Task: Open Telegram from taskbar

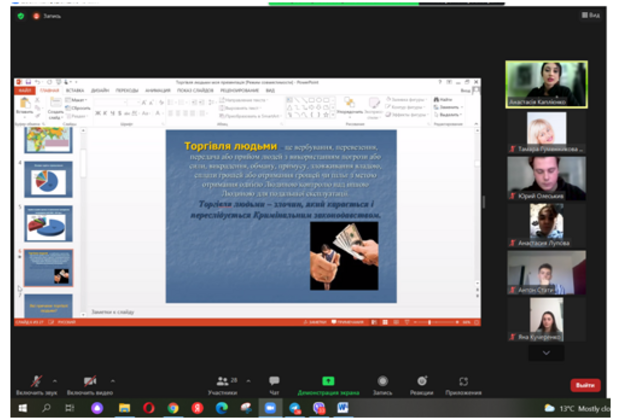Action: coord(295,408)
